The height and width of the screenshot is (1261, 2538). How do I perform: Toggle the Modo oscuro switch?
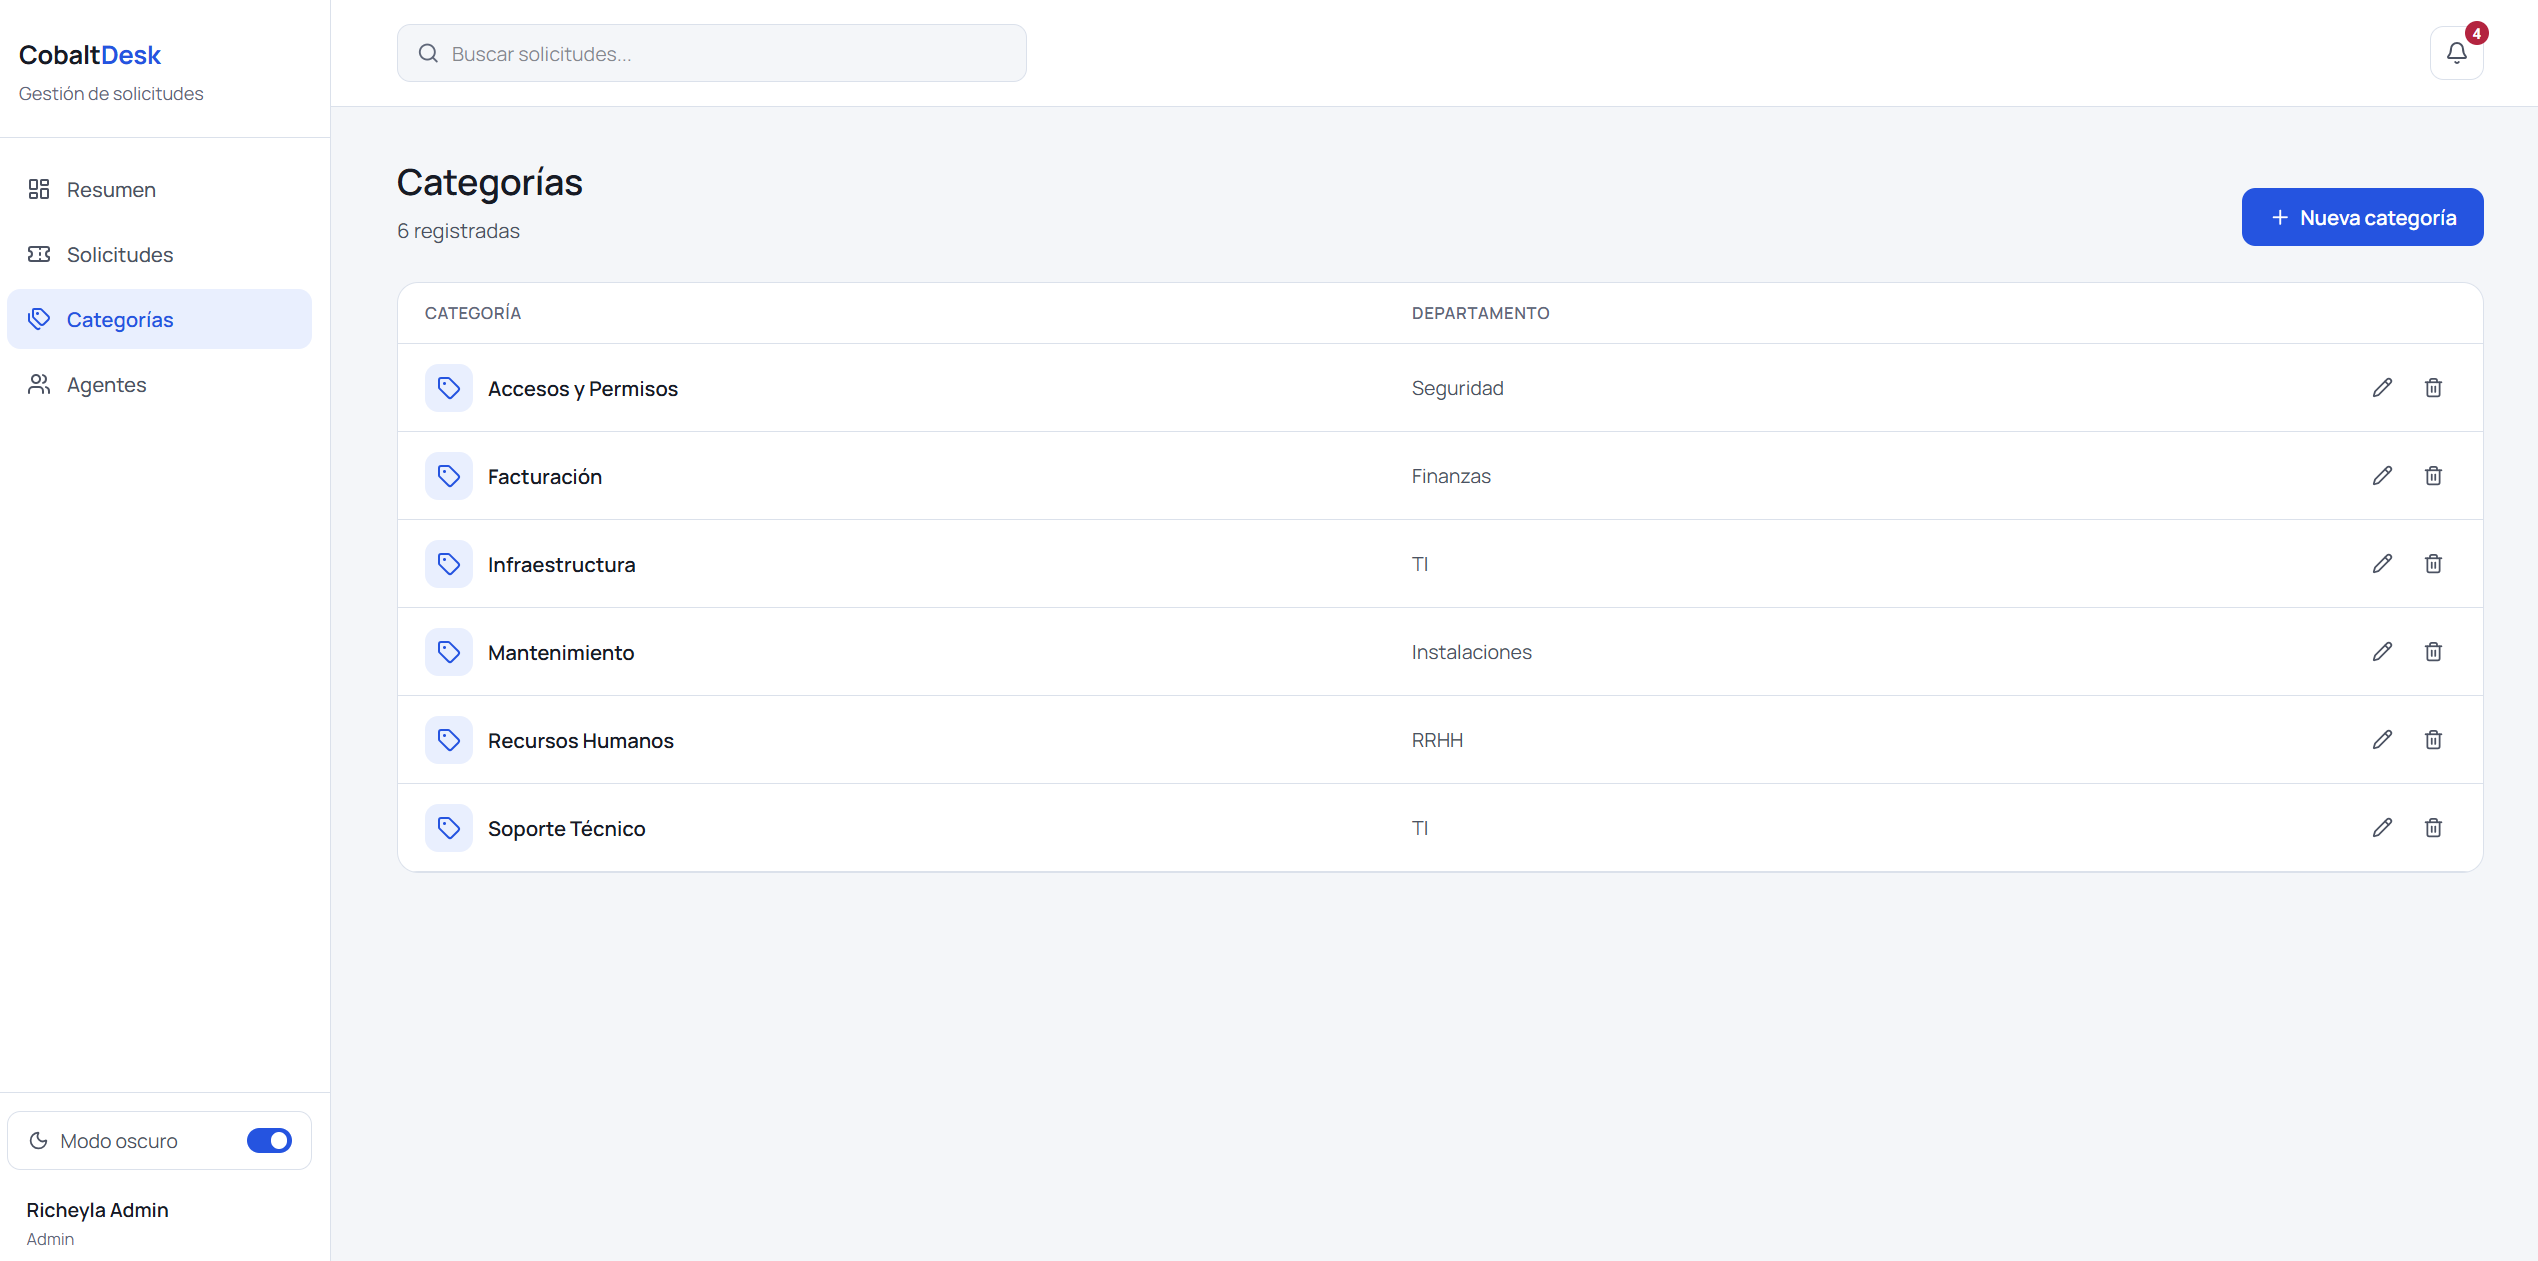pyautogui.click(x=269, y=1141)
